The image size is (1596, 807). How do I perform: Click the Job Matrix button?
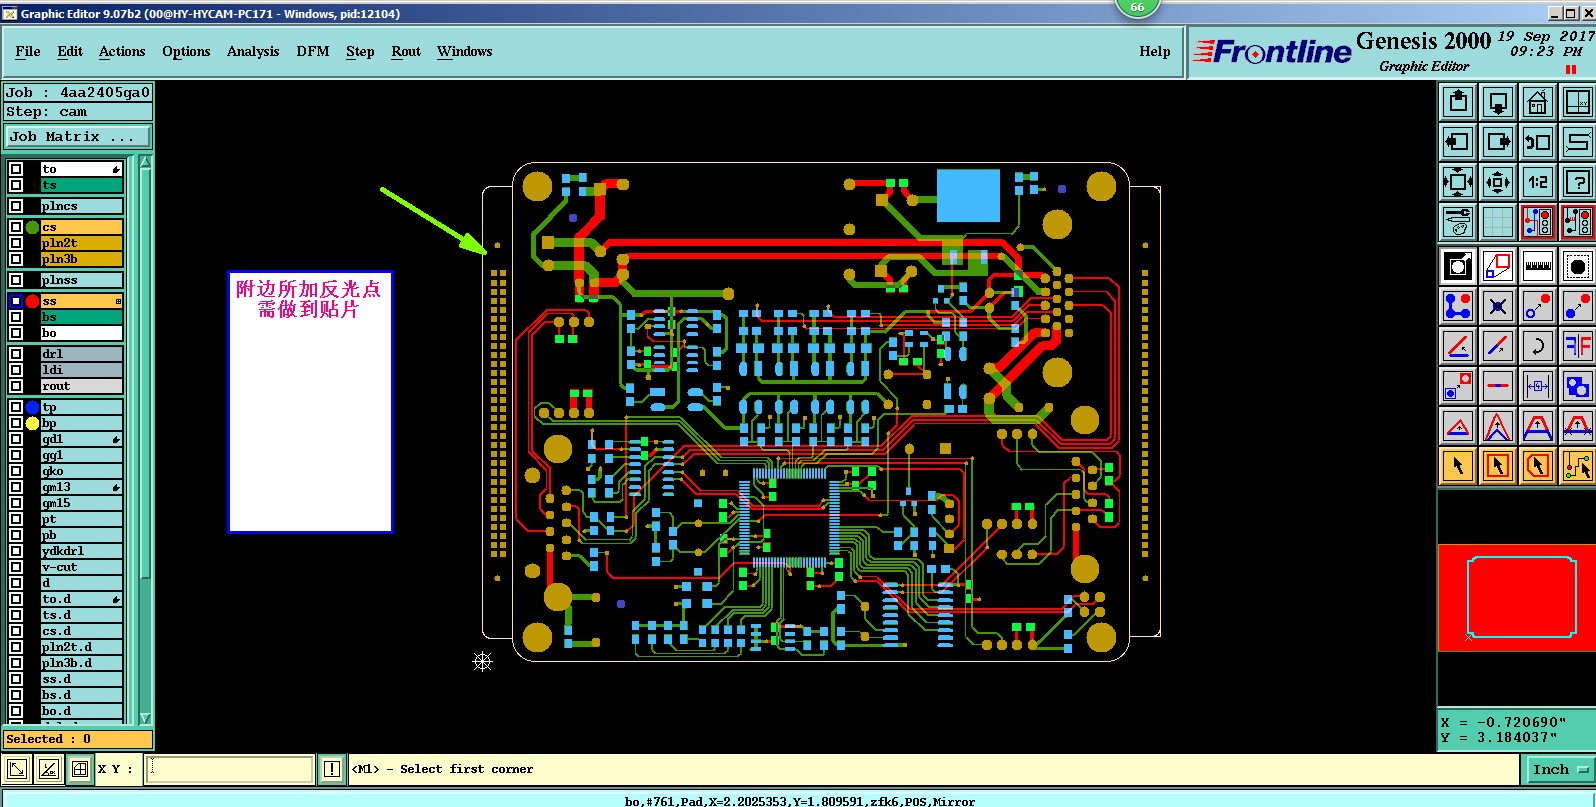[79, 136]
